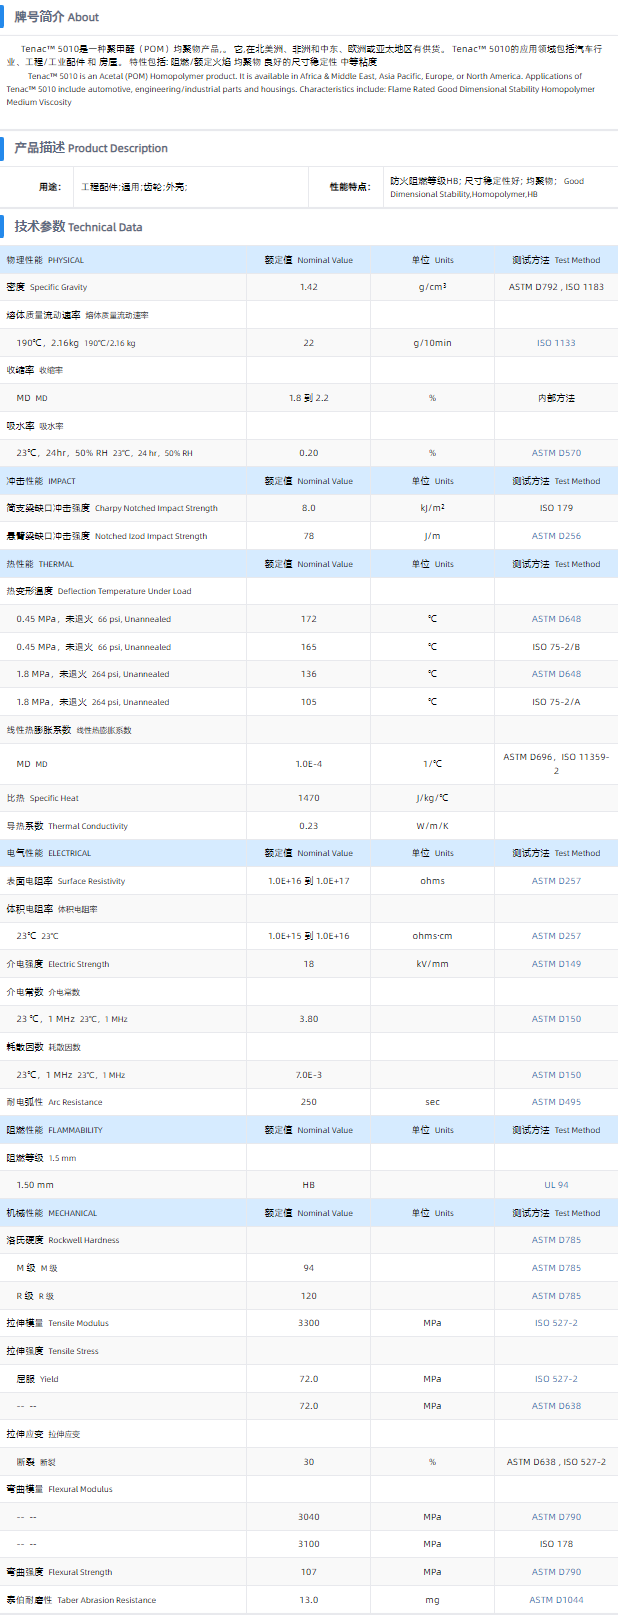The height and width of the screenshot is (1615, 618).
Task: Click ASTM D785 link in M-scale 94 row
Action: coord(556,1268)
